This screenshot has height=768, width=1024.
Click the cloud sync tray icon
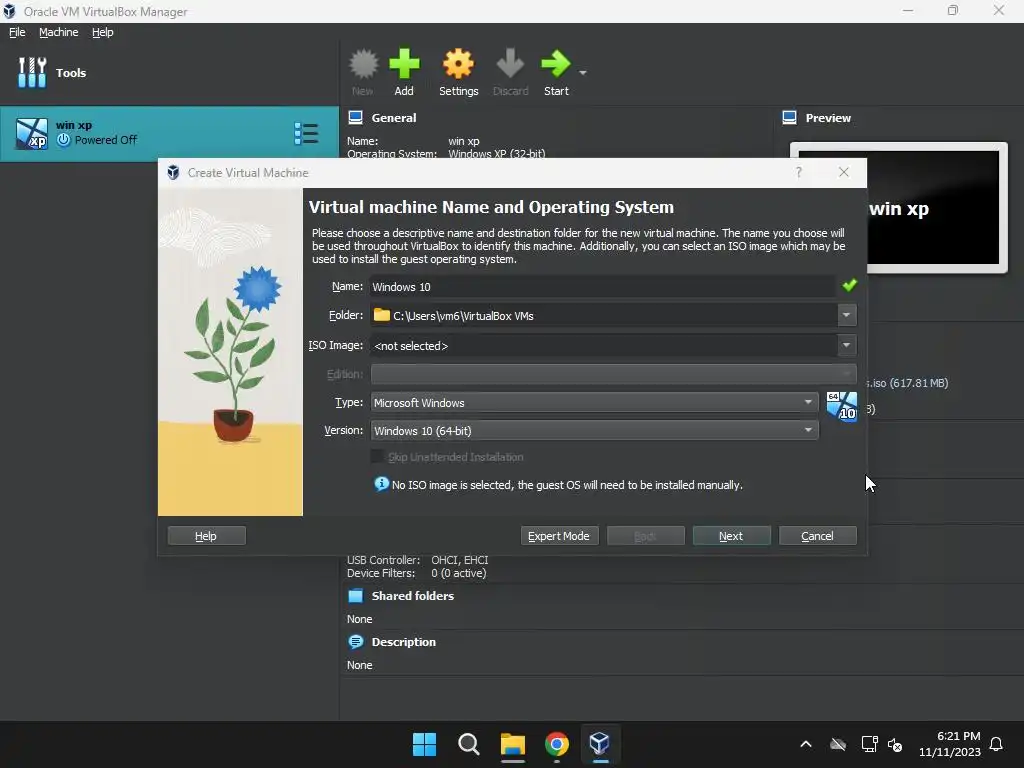point(838,744)
